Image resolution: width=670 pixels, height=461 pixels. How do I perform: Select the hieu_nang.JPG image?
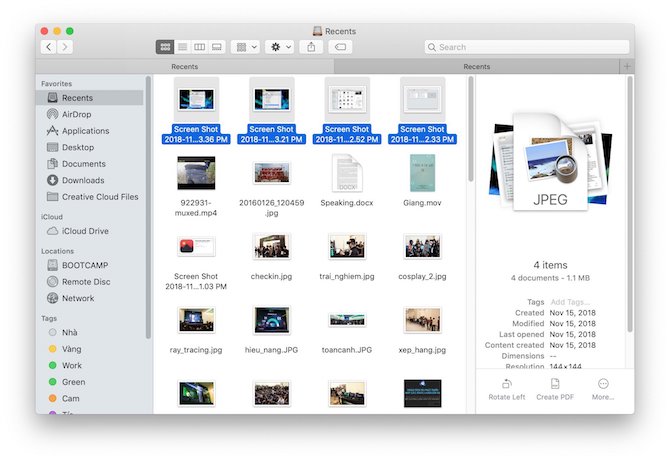[271, 330]
